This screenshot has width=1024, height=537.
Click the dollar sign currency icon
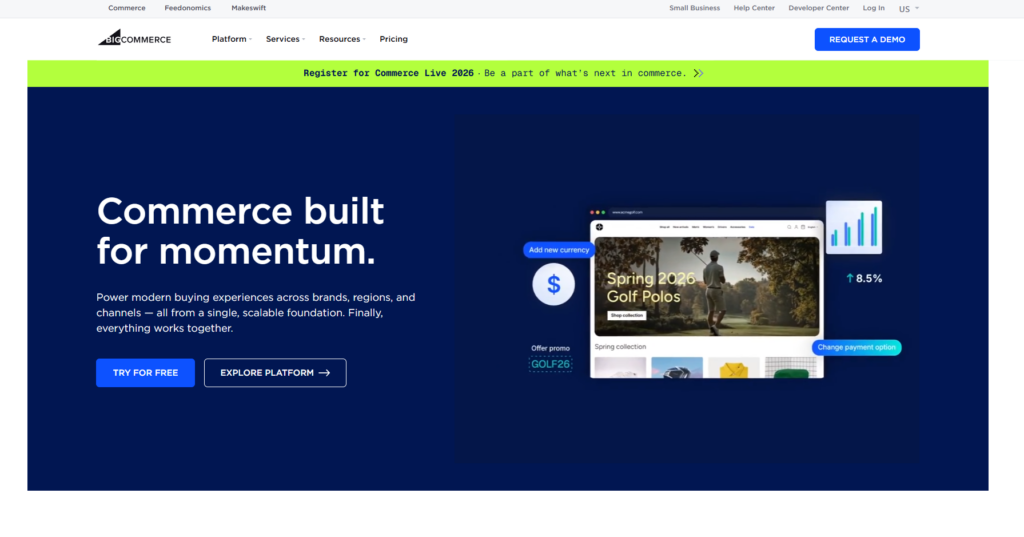point(553,284)
